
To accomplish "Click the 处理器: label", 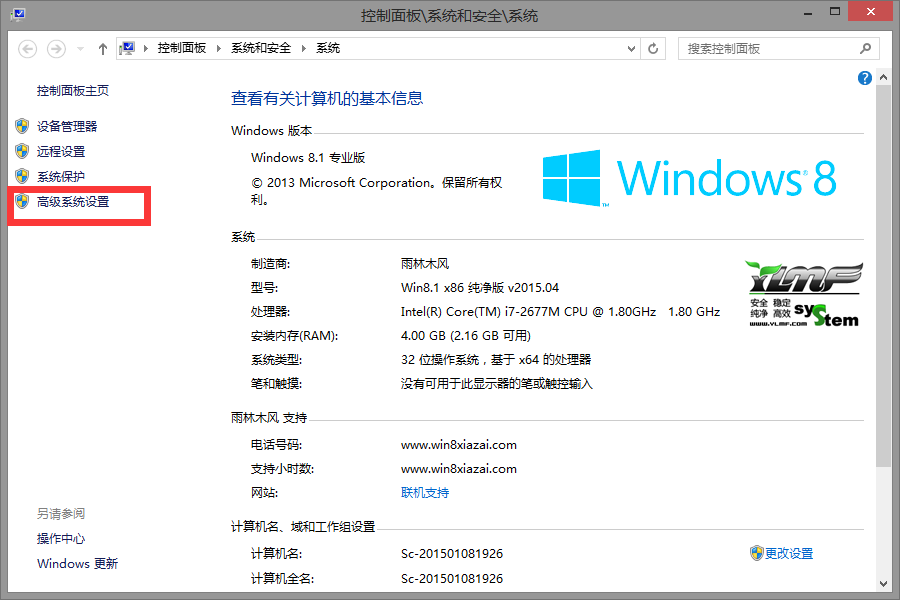I will [270, 312].
